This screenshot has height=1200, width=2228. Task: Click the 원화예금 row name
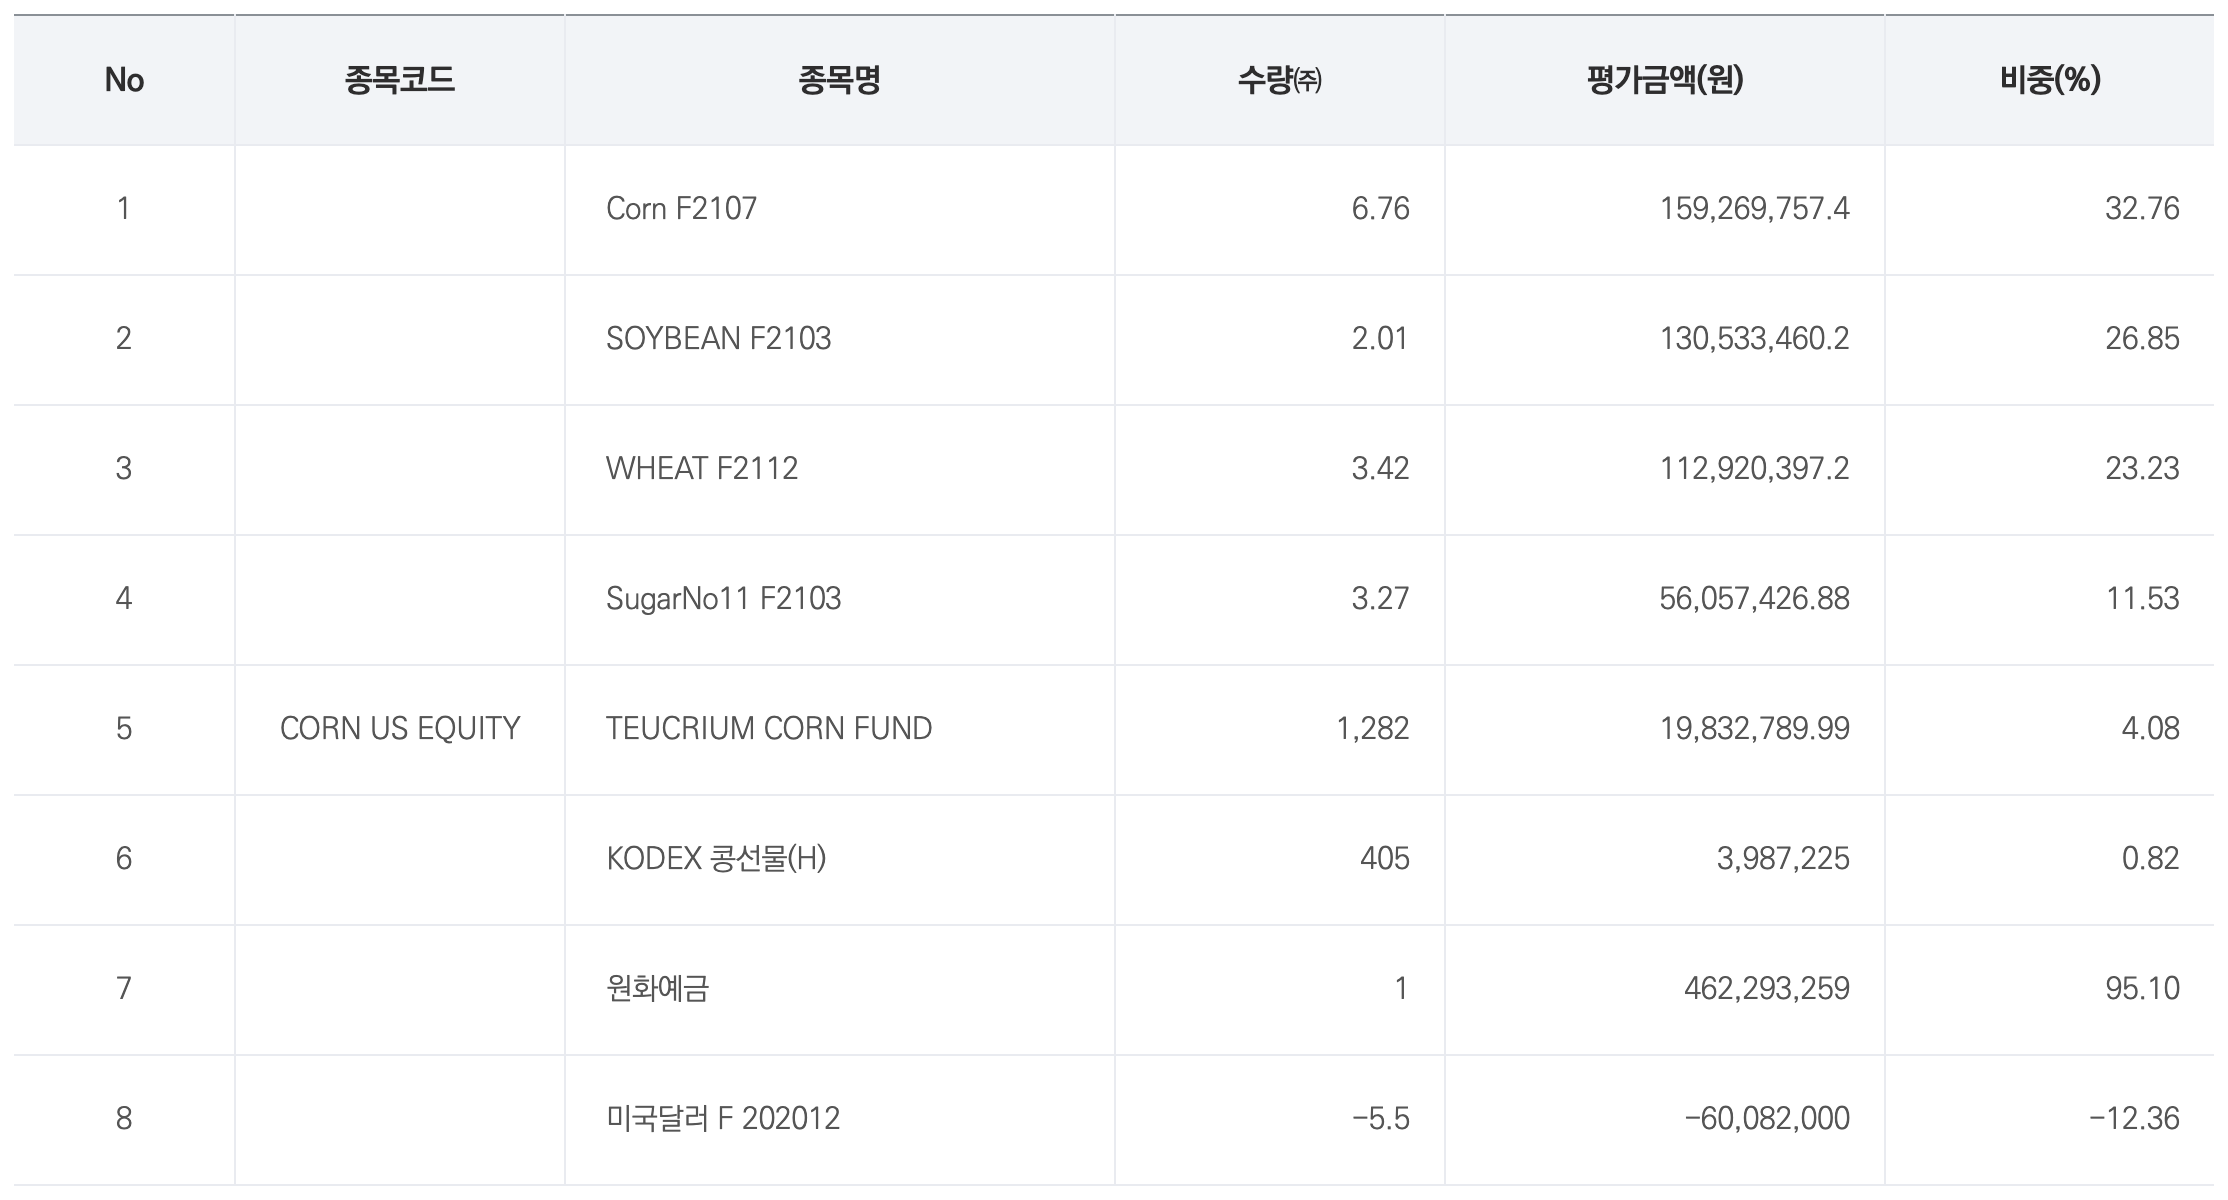click(x=657, y=989)
